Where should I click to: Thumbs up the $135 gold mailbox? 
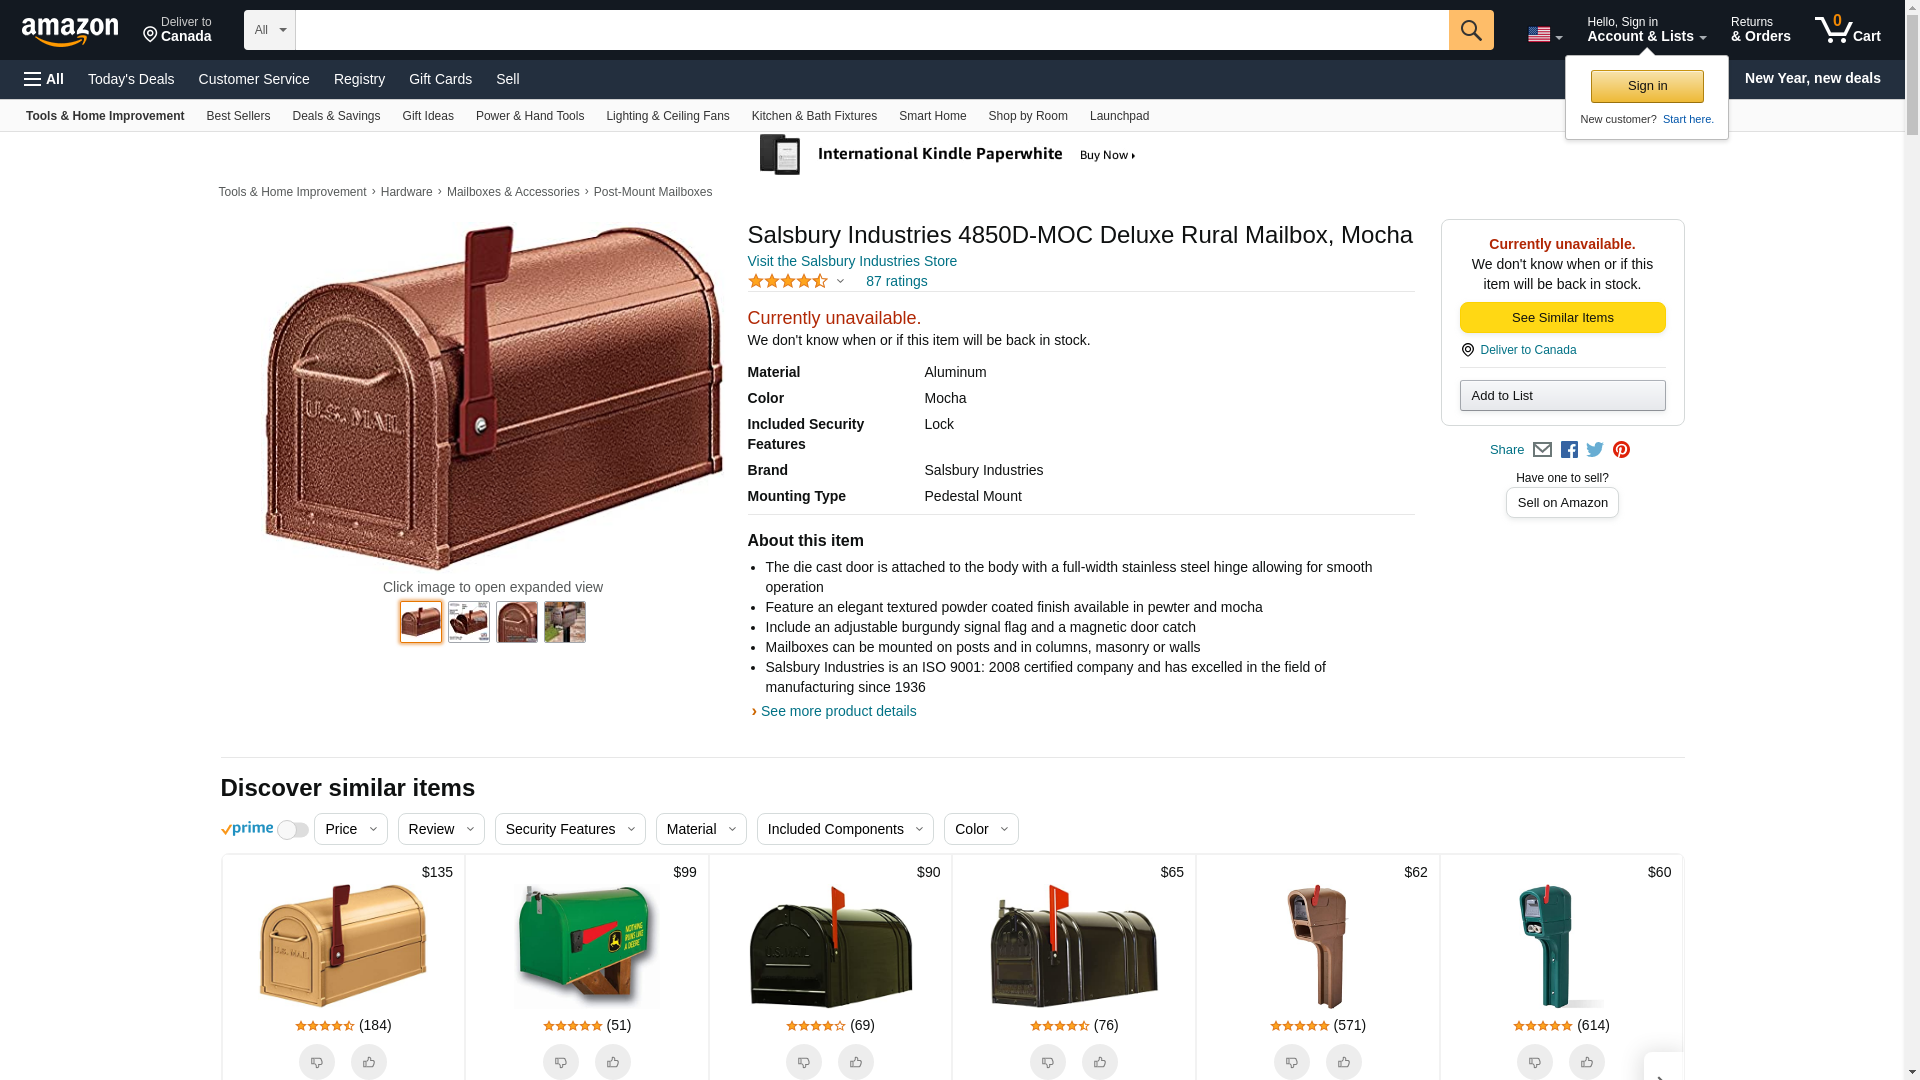point(368,1062)
